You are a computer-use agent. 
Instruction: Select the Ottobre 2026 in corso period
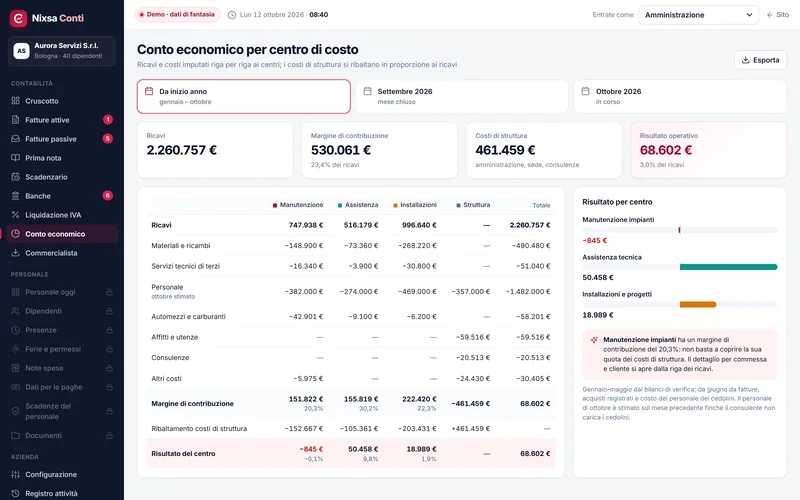(680, 96)
